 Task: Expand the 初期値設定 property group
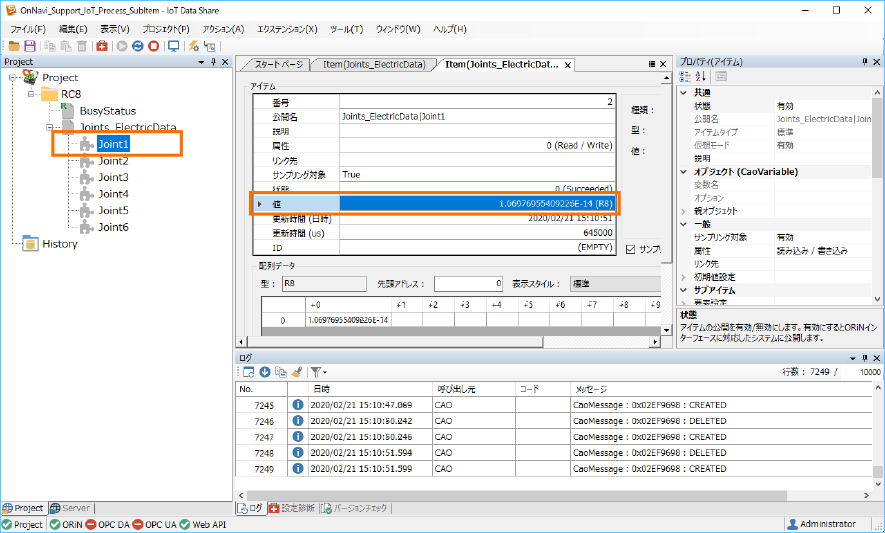point(685,277)
